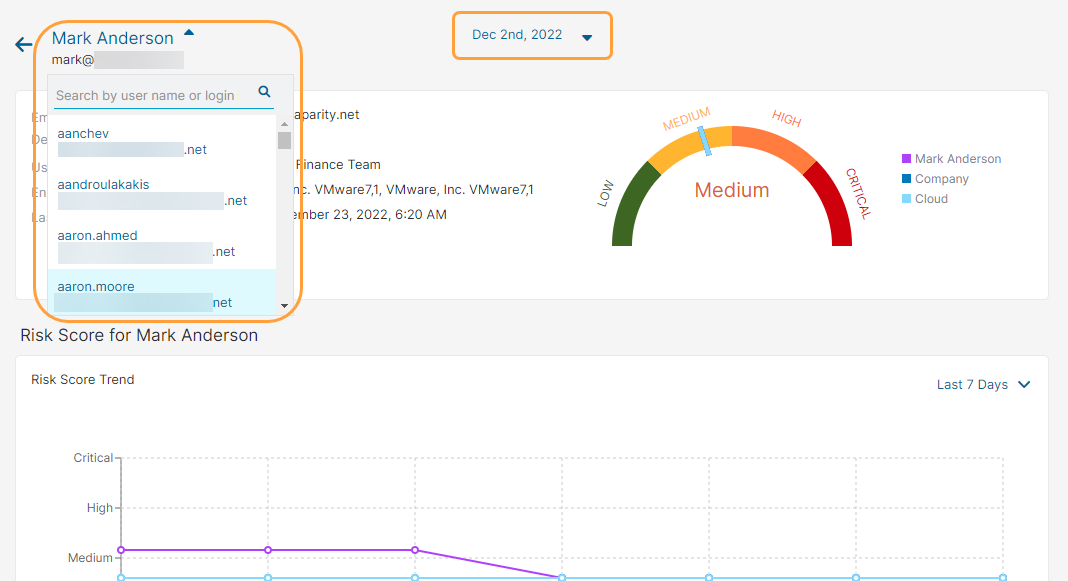Screen dimensions: 1068x581
Task: Click a data point on the purple trend line
Action: click(267, 549)
